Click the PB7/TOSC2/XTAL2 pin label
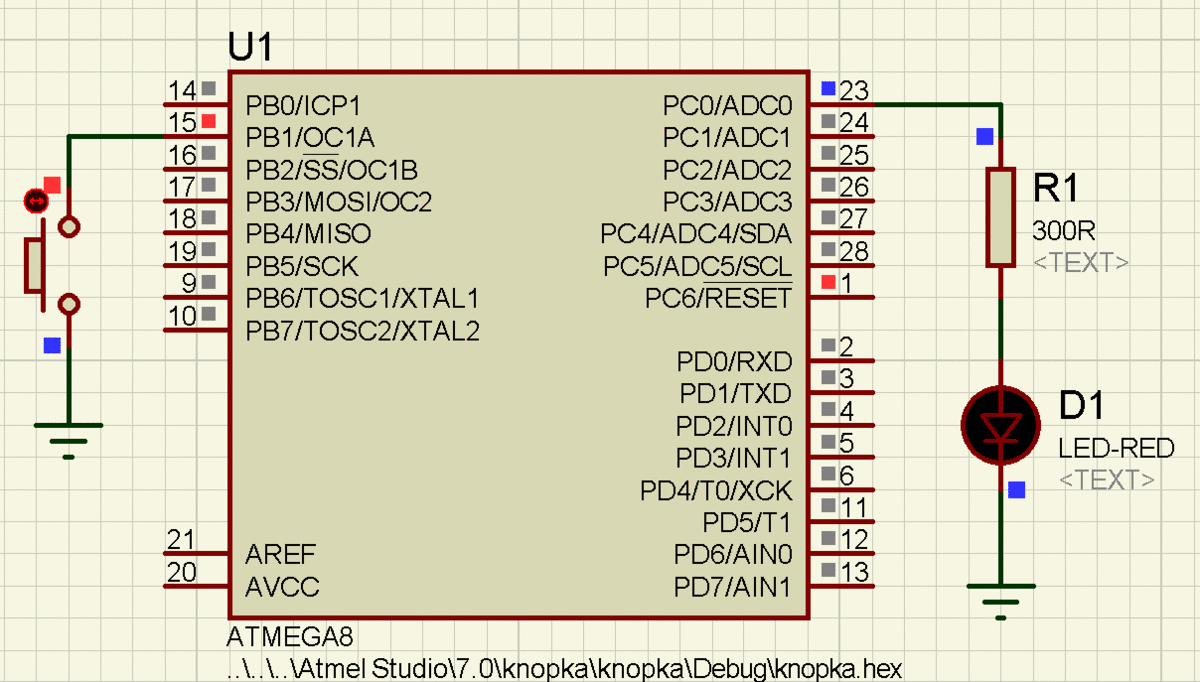This screenshot has width=1200, height=682. (x=363, y=330)
